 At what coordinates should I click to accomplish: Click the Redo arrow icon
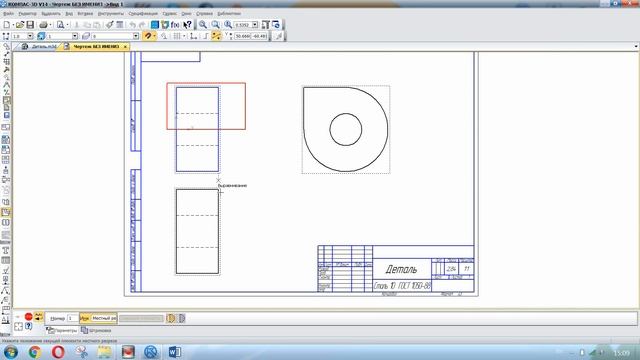(142, 25)
